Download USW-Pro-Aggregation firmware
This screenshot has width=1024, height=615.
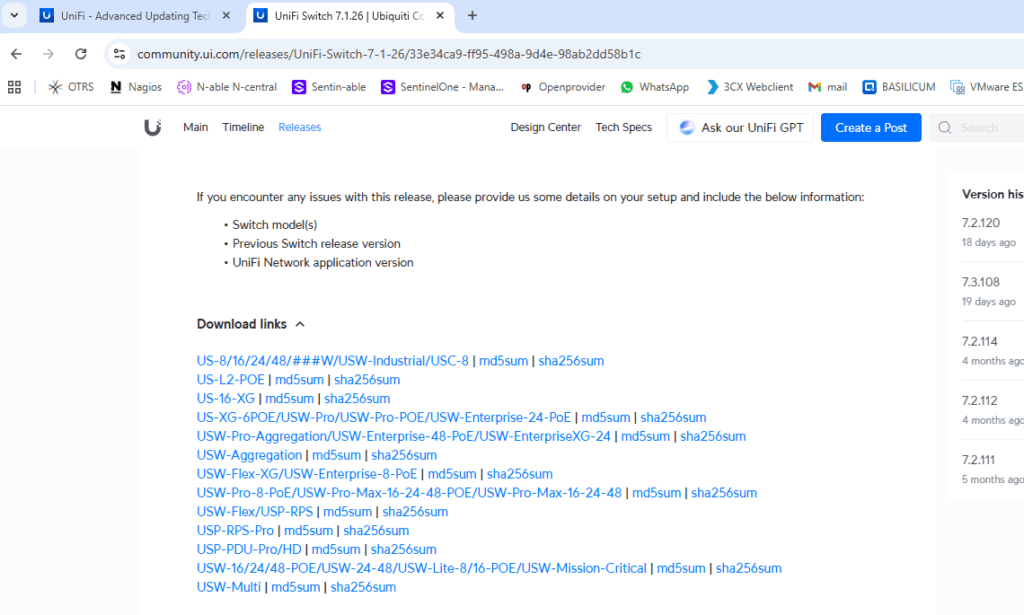click(x=404, y=436)
